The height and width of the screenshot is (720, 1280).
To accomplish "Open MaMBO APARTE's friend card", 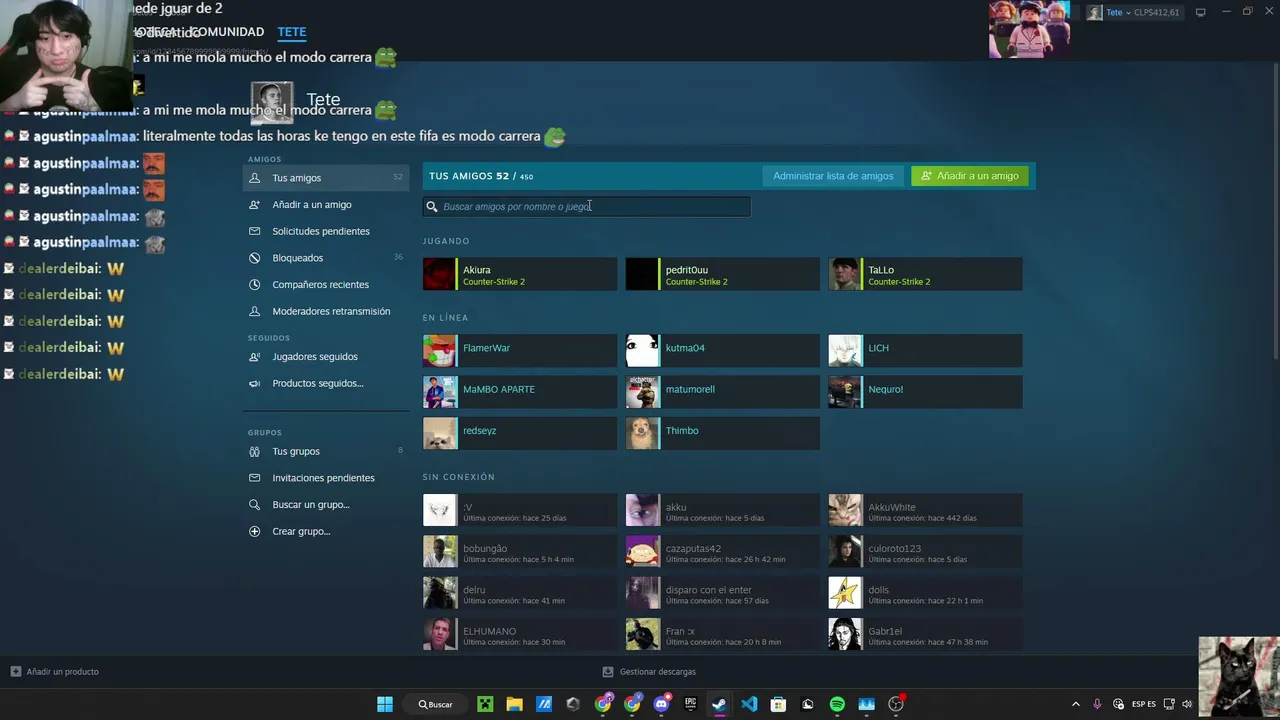I will 520,392.
